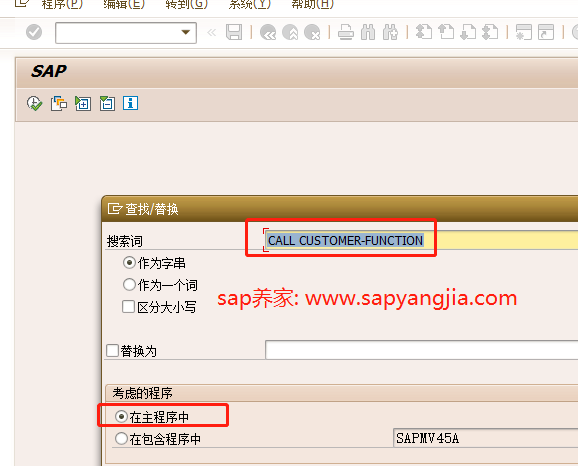Image resolution: width=578 pixels, height=466 pixels.
Task: Click the Print icon in toolbar
Action: click(x=346, y=32)
